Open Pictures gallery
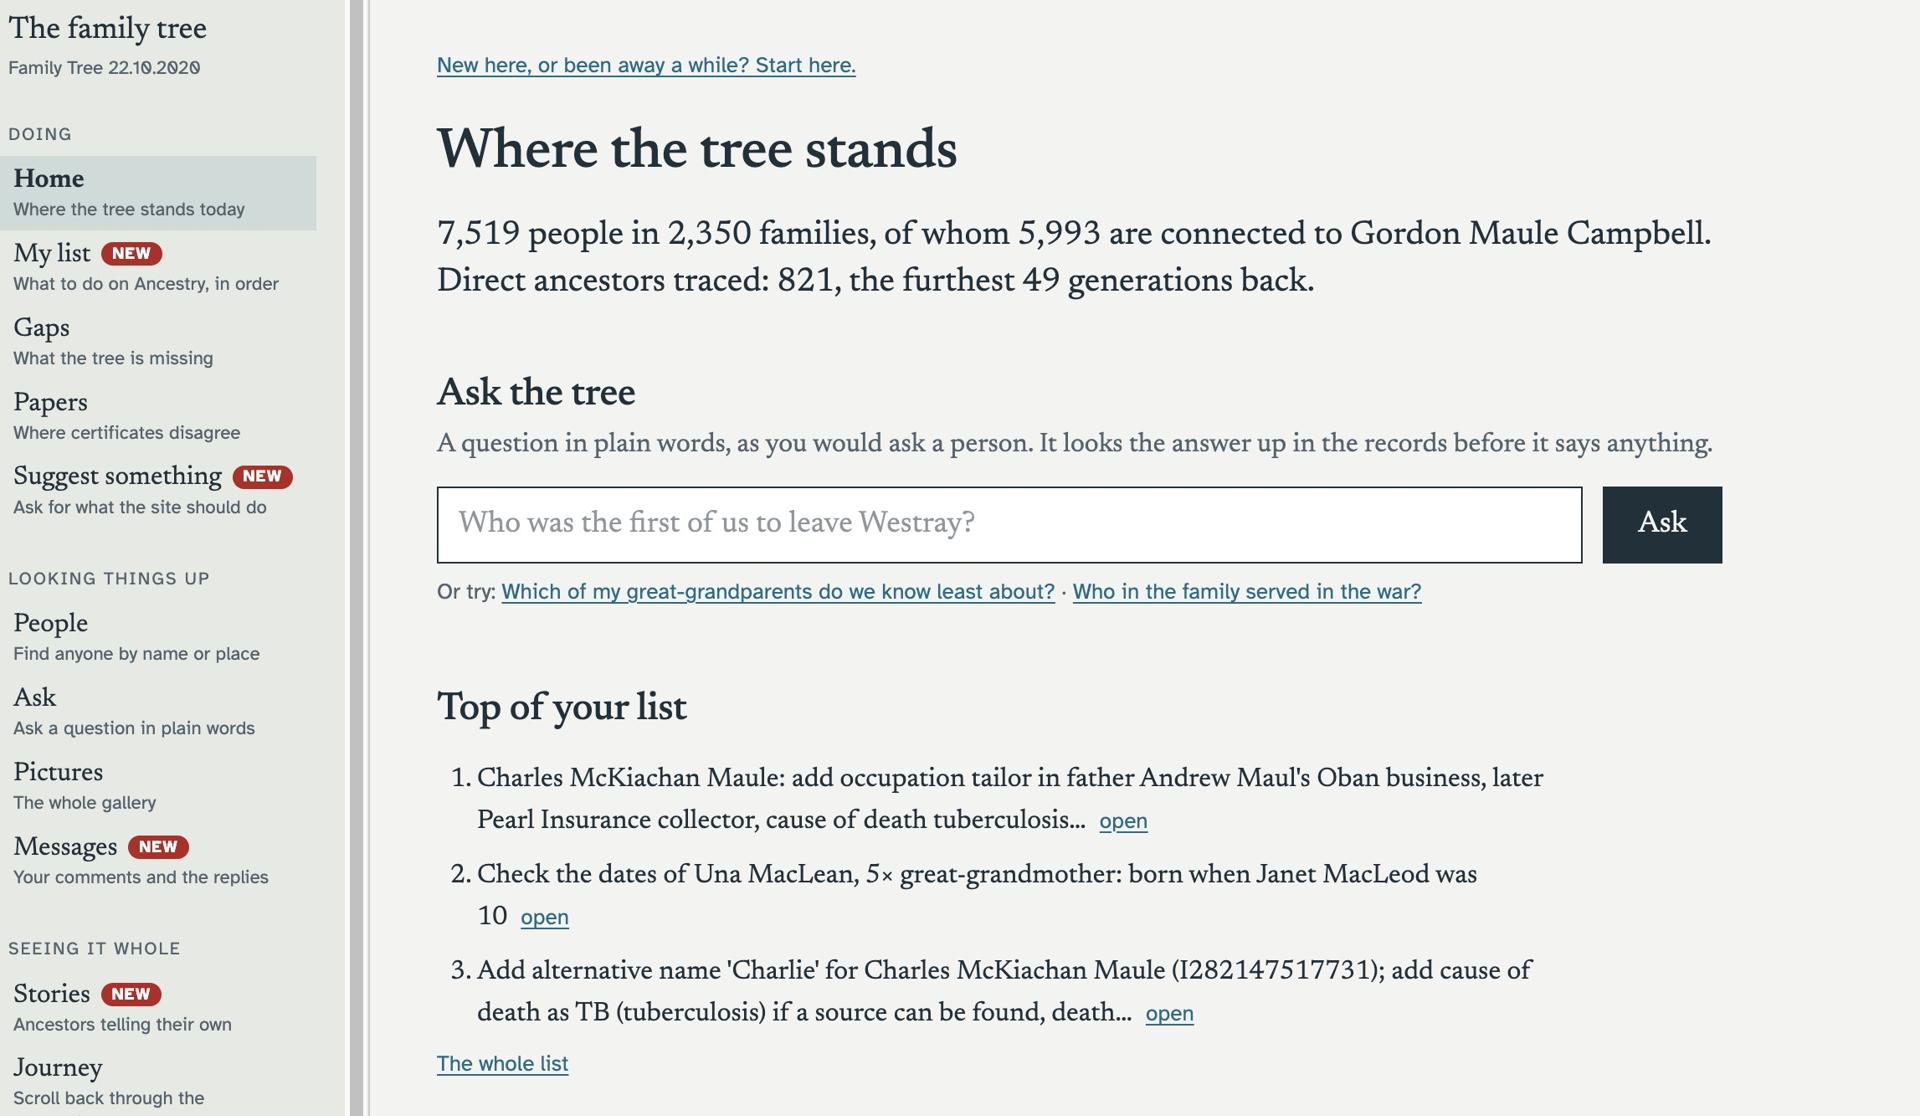 (158, 786)
